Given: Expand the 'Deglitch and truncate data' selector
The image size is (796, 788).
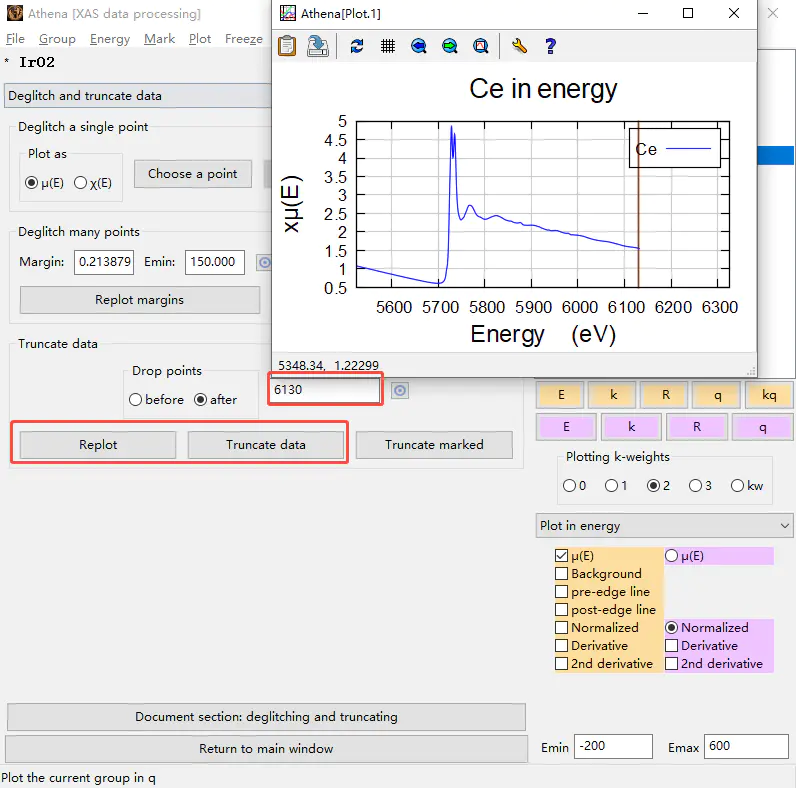Looking at the screenshot, I should tap(140, 96).
